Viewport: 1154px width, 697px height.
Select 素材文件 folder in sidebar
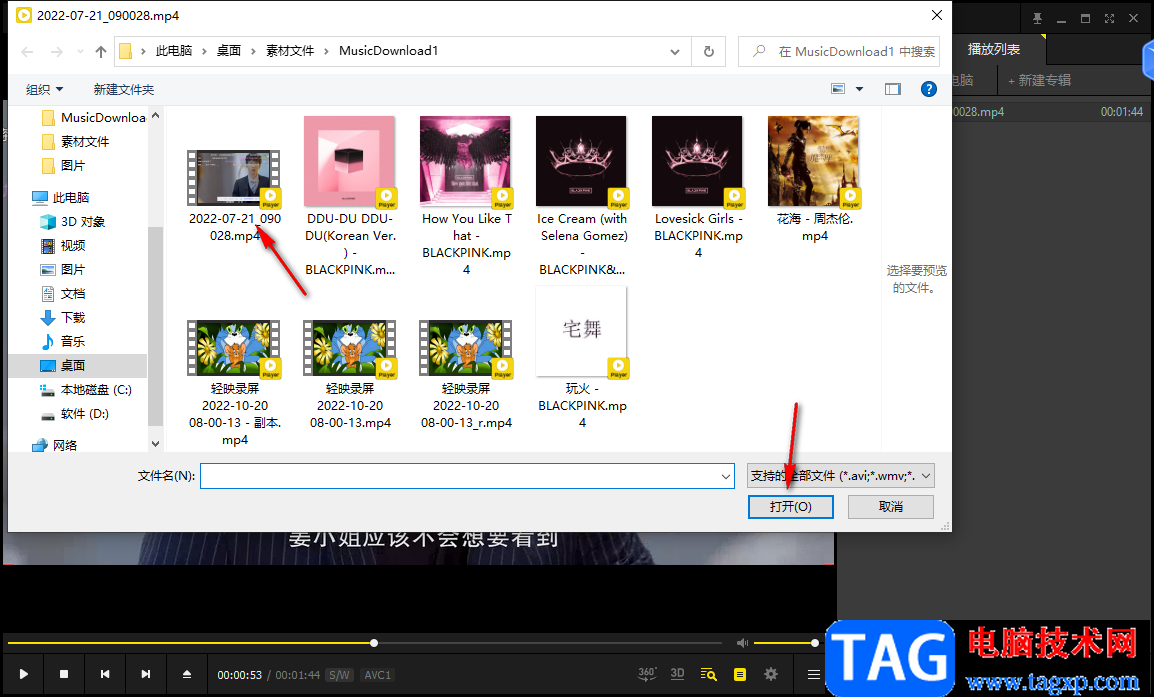click(77, 141)
